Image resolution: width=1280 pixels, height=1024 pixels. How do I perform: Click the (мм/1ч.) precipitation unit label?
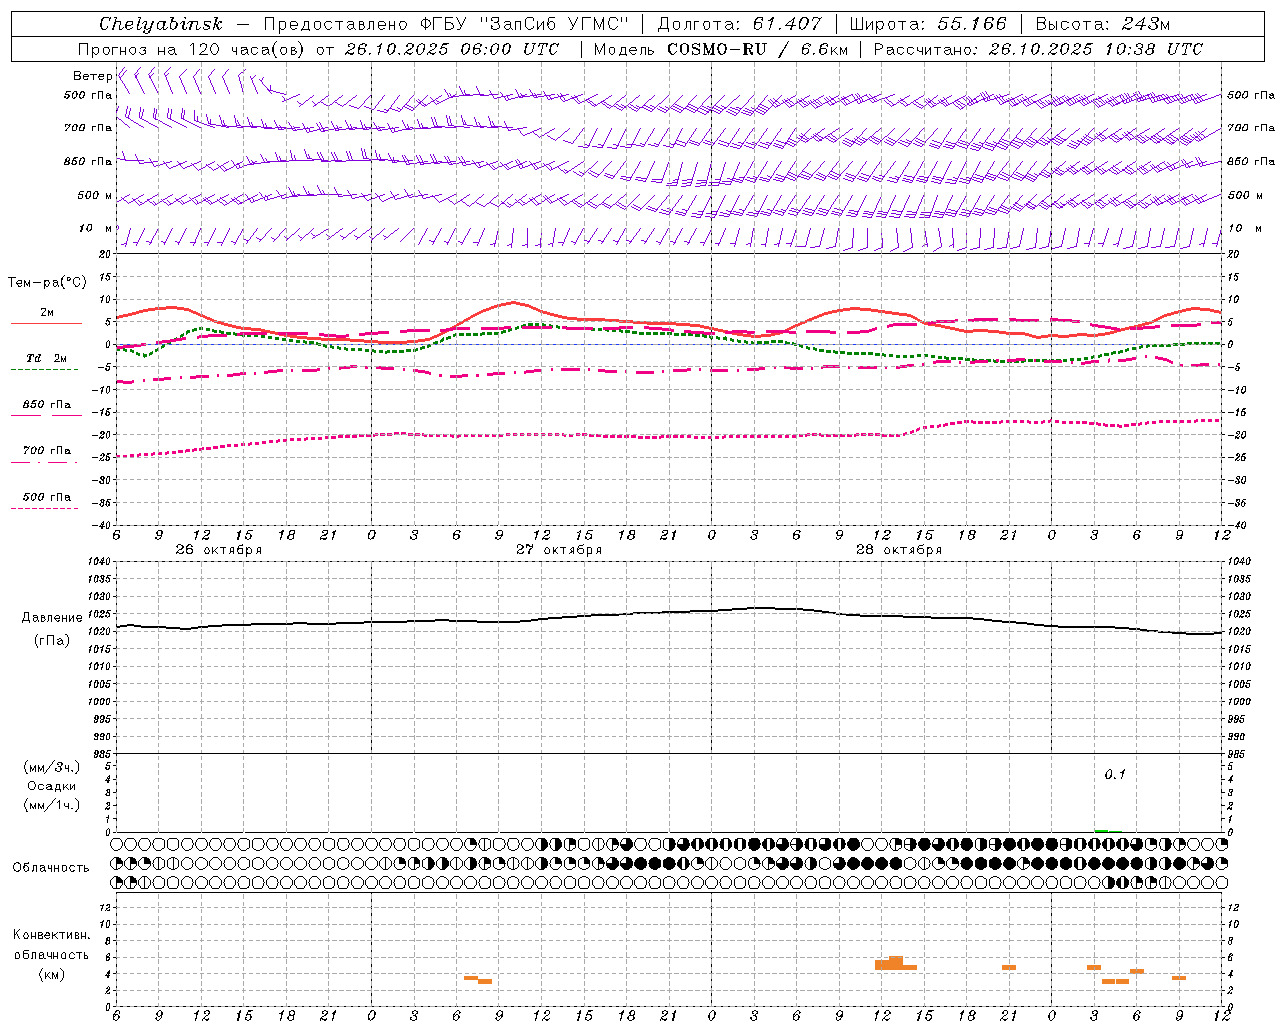pos(52,805)
